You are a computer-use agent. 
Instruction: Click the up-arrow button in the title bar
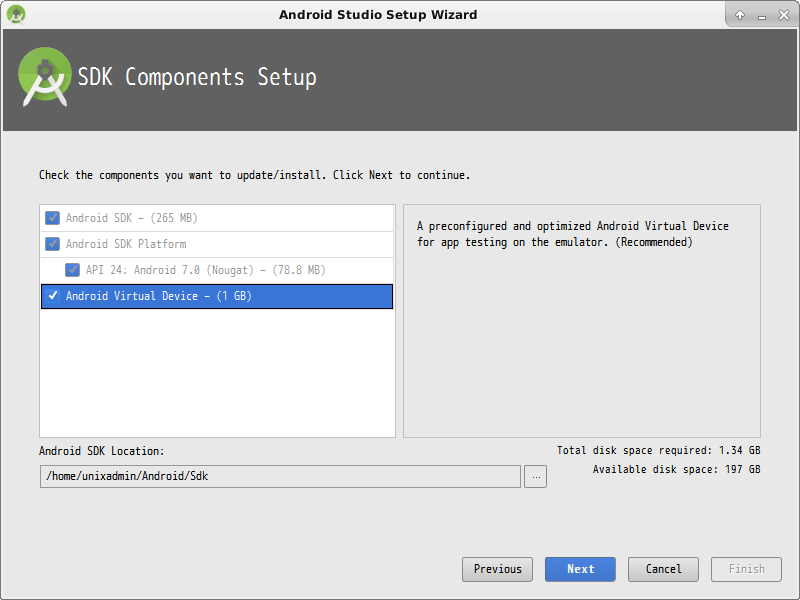pyautogui.click(x=740, y=15)
